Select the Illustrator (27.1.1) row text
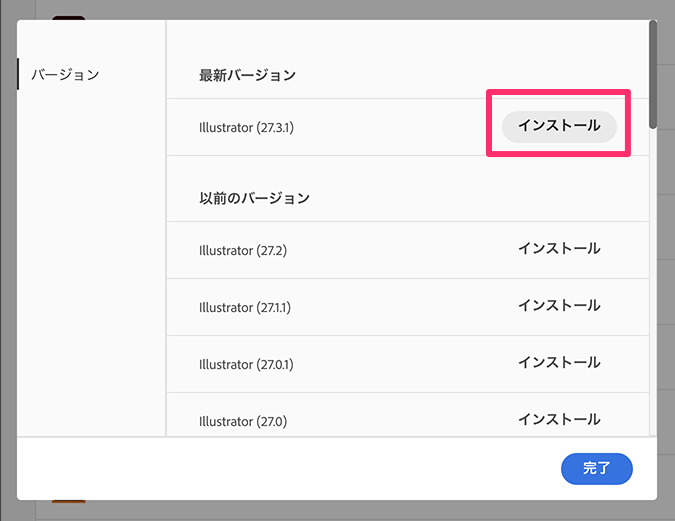Viewport: 675px width, 521px height. (x=245, y=307)
